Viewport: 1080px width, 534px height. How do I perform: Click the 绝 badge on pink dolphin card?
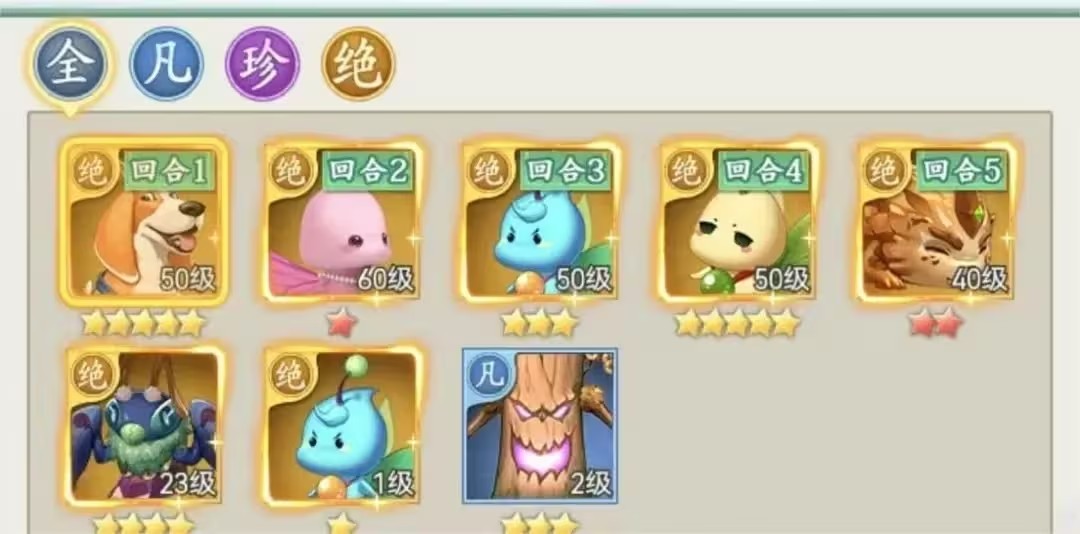[x=291, y=171]
